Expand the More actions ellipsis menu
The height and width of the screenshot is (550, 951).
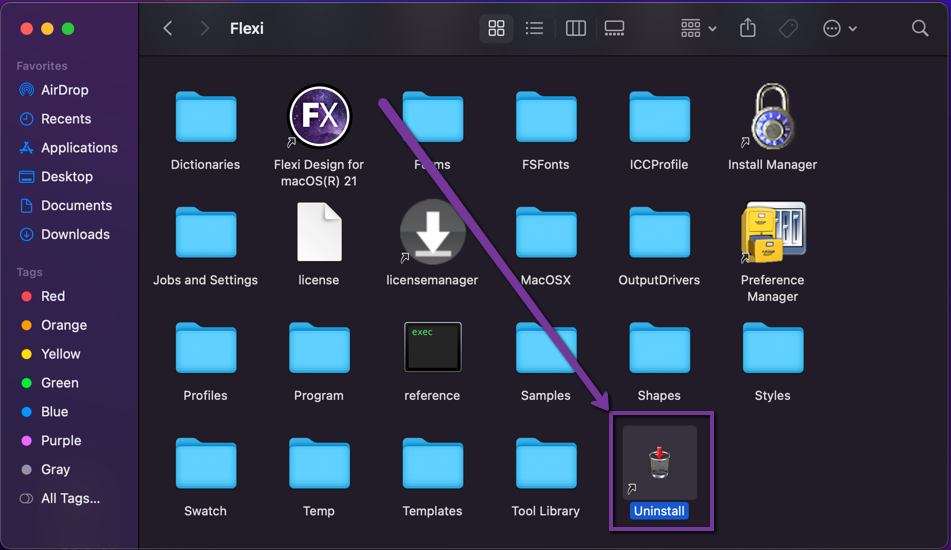(x=839, y=29)
